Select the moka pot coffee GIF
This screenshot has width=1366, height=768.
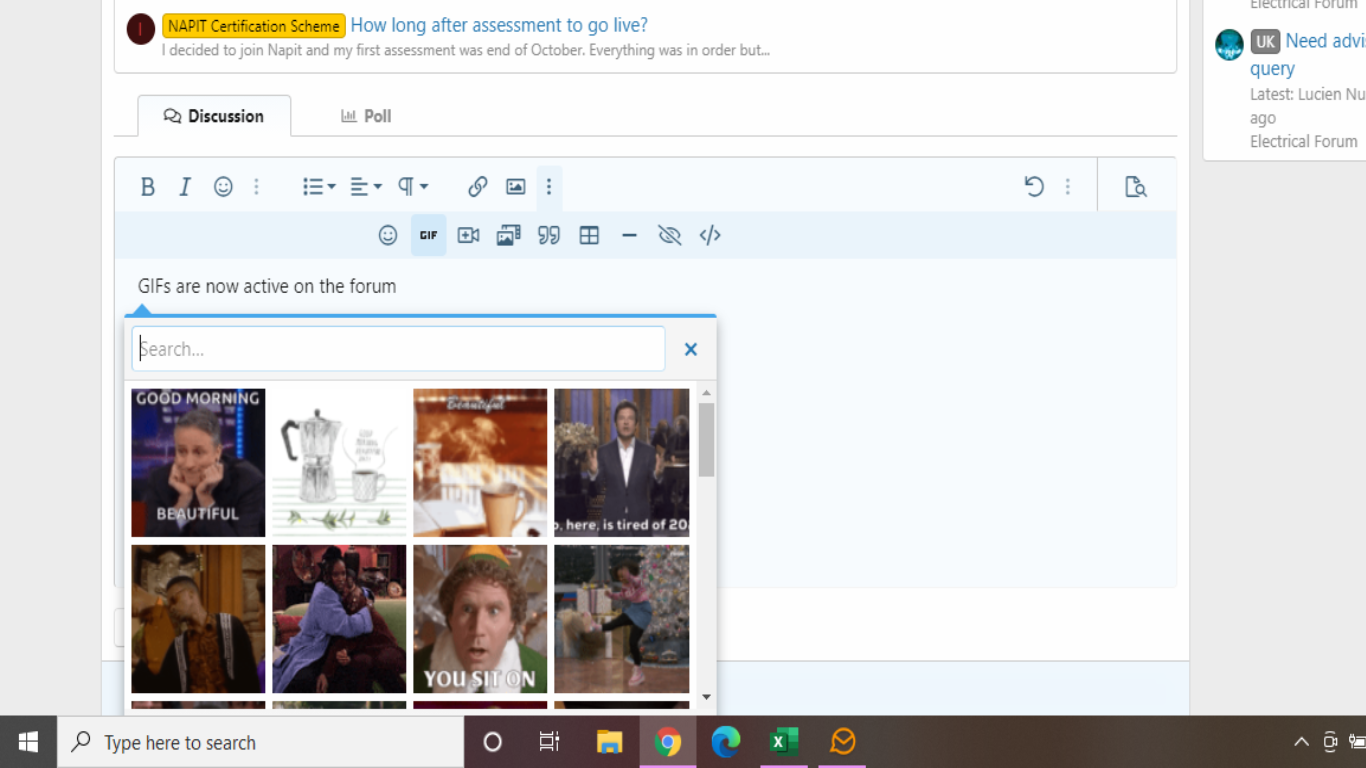[x=339, y=463]
